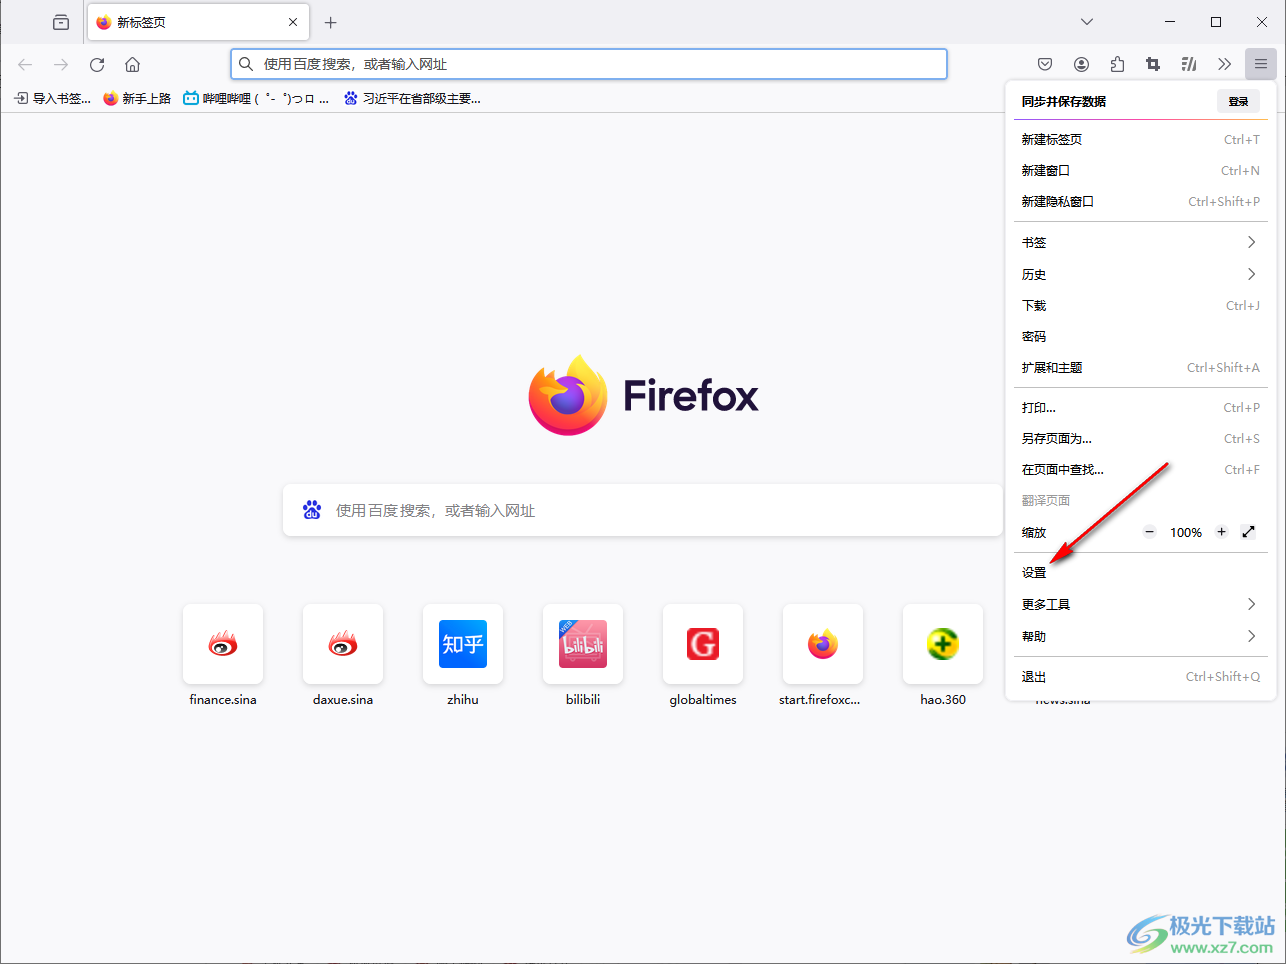Viewport: 1286px width, 964px height.
Task: Reset zoom via 100% label
Action: coord(1186,532)
